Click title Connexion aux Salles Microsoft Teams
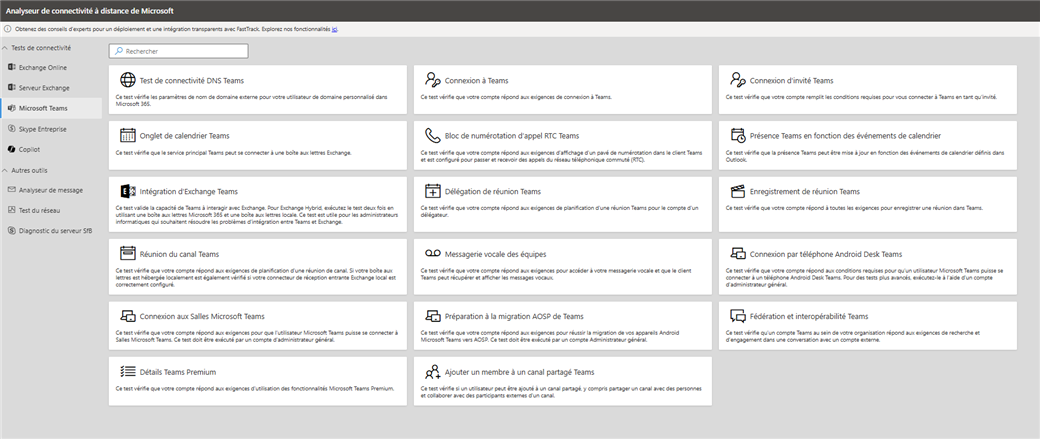 click(x=202, y=316)
